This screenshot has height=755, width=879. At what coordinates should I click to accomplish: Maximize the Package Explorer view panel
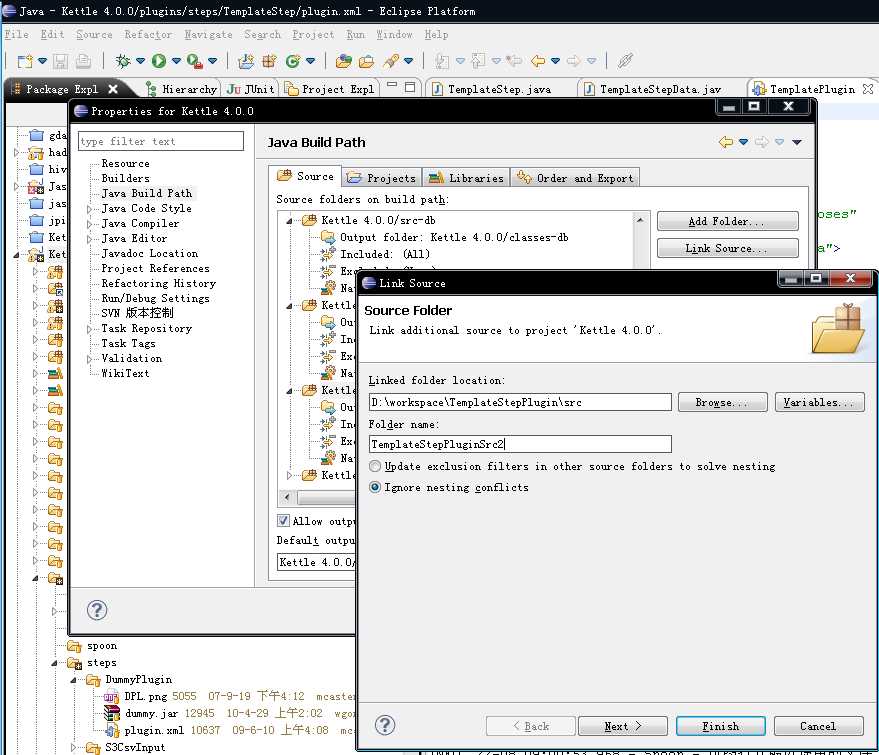(x=410, y=87)
